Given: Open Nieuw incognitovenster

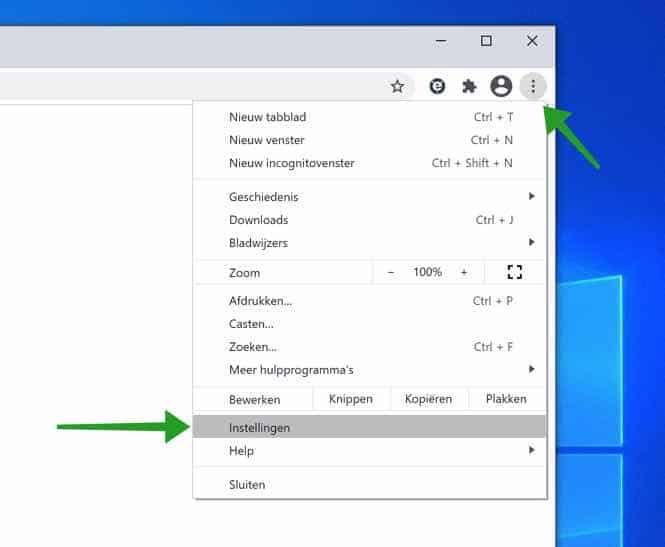Looking at the screenshot, I should [292, 163].
